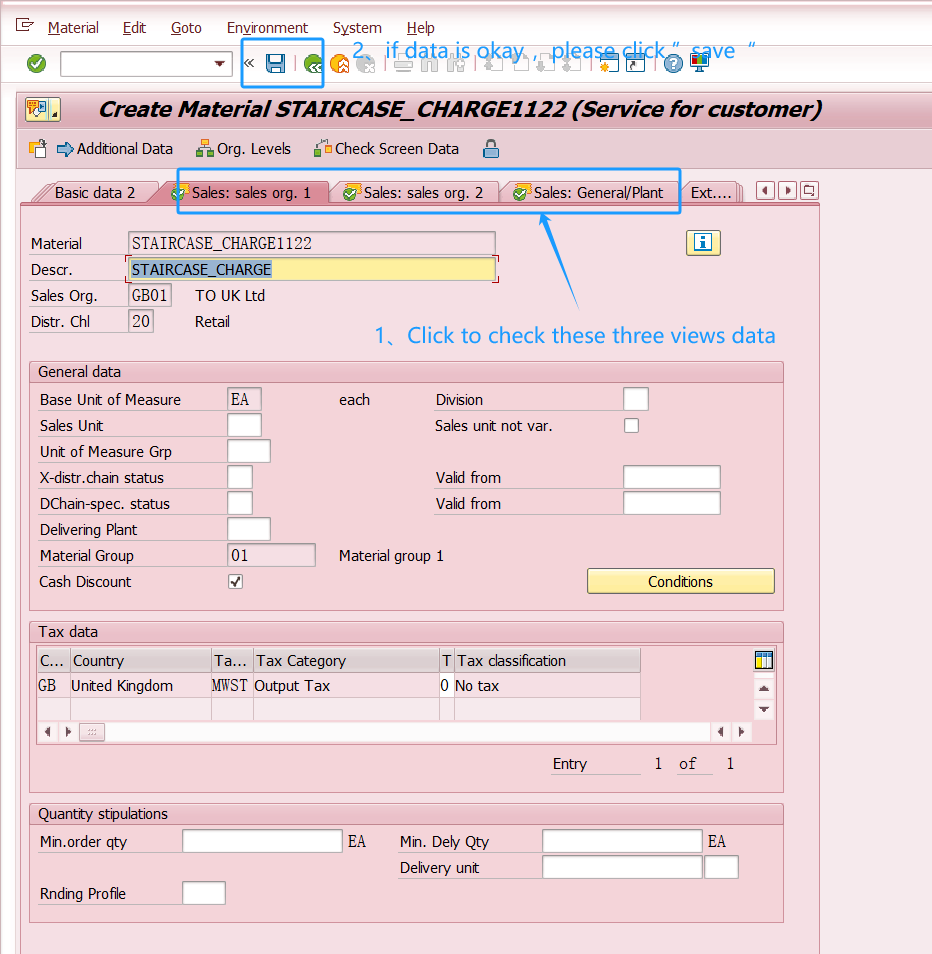Image resolution: width=932 pixels, height=954 pixels.
Task: Expand the command field dropdown arrow
Action: click(x=220, y=64)
